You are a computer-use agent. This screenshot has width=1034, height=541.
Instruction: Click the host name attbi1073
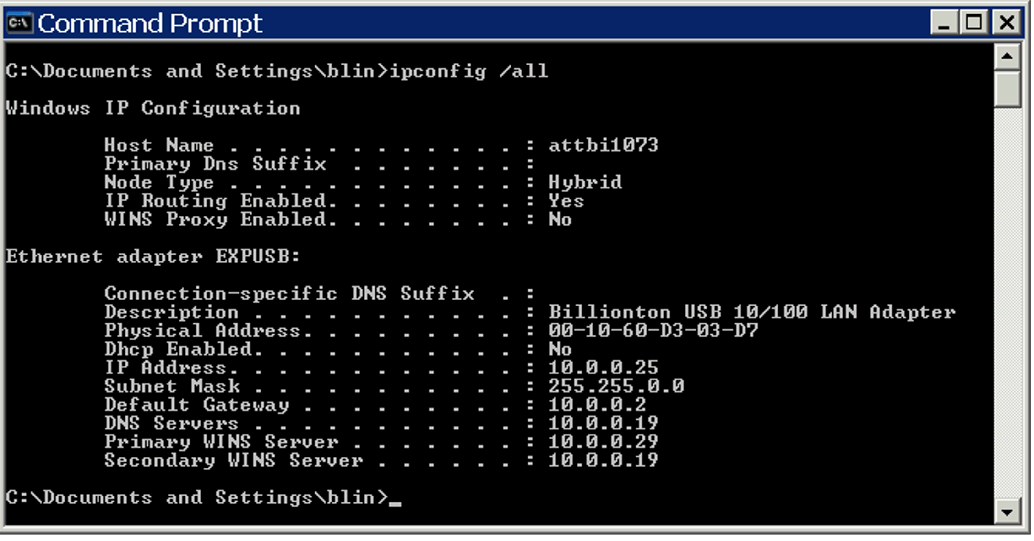pos(603,145)
